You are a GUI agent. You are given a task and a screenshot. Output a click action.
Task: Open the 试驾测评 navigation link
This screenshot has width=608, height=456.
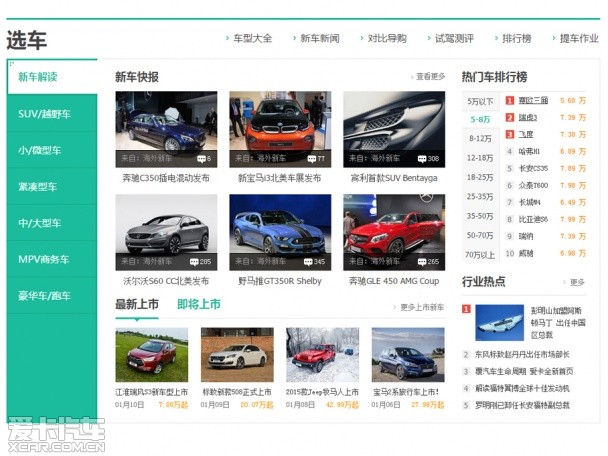pyautogui.click(x=454, y=38)
